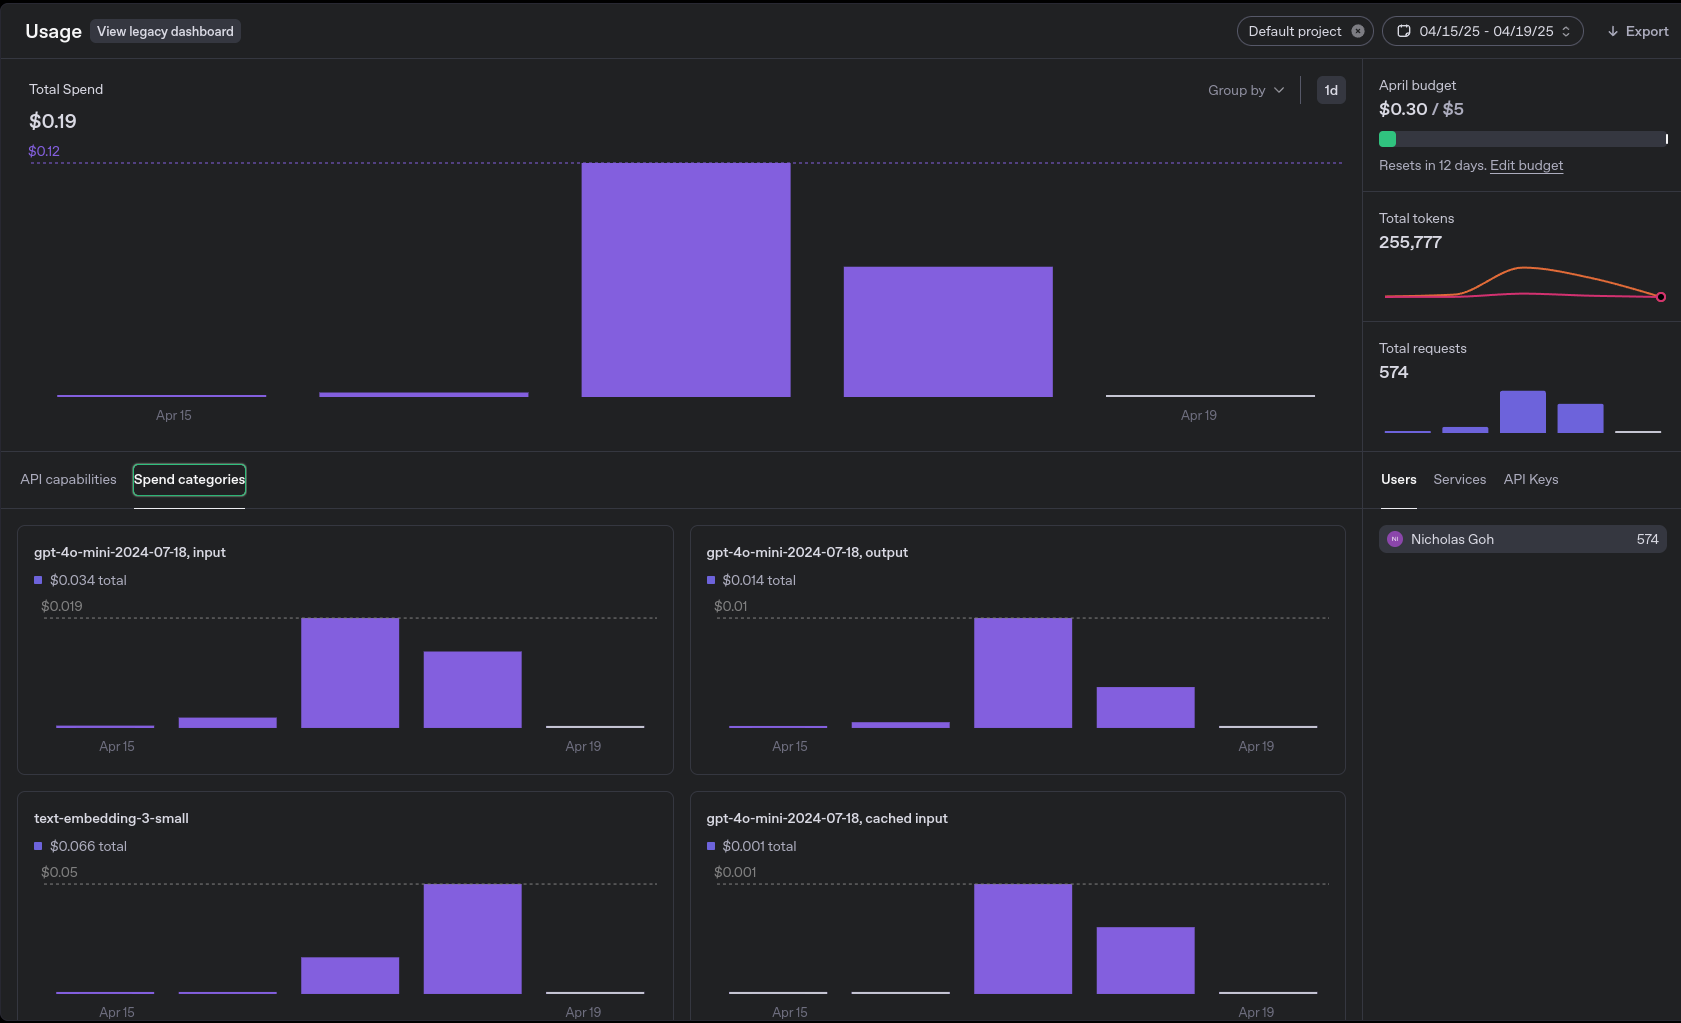This screenshot has width=1681, height=1023.
Task: Click the green April budget progress bar
Action: click(1387, 139)
